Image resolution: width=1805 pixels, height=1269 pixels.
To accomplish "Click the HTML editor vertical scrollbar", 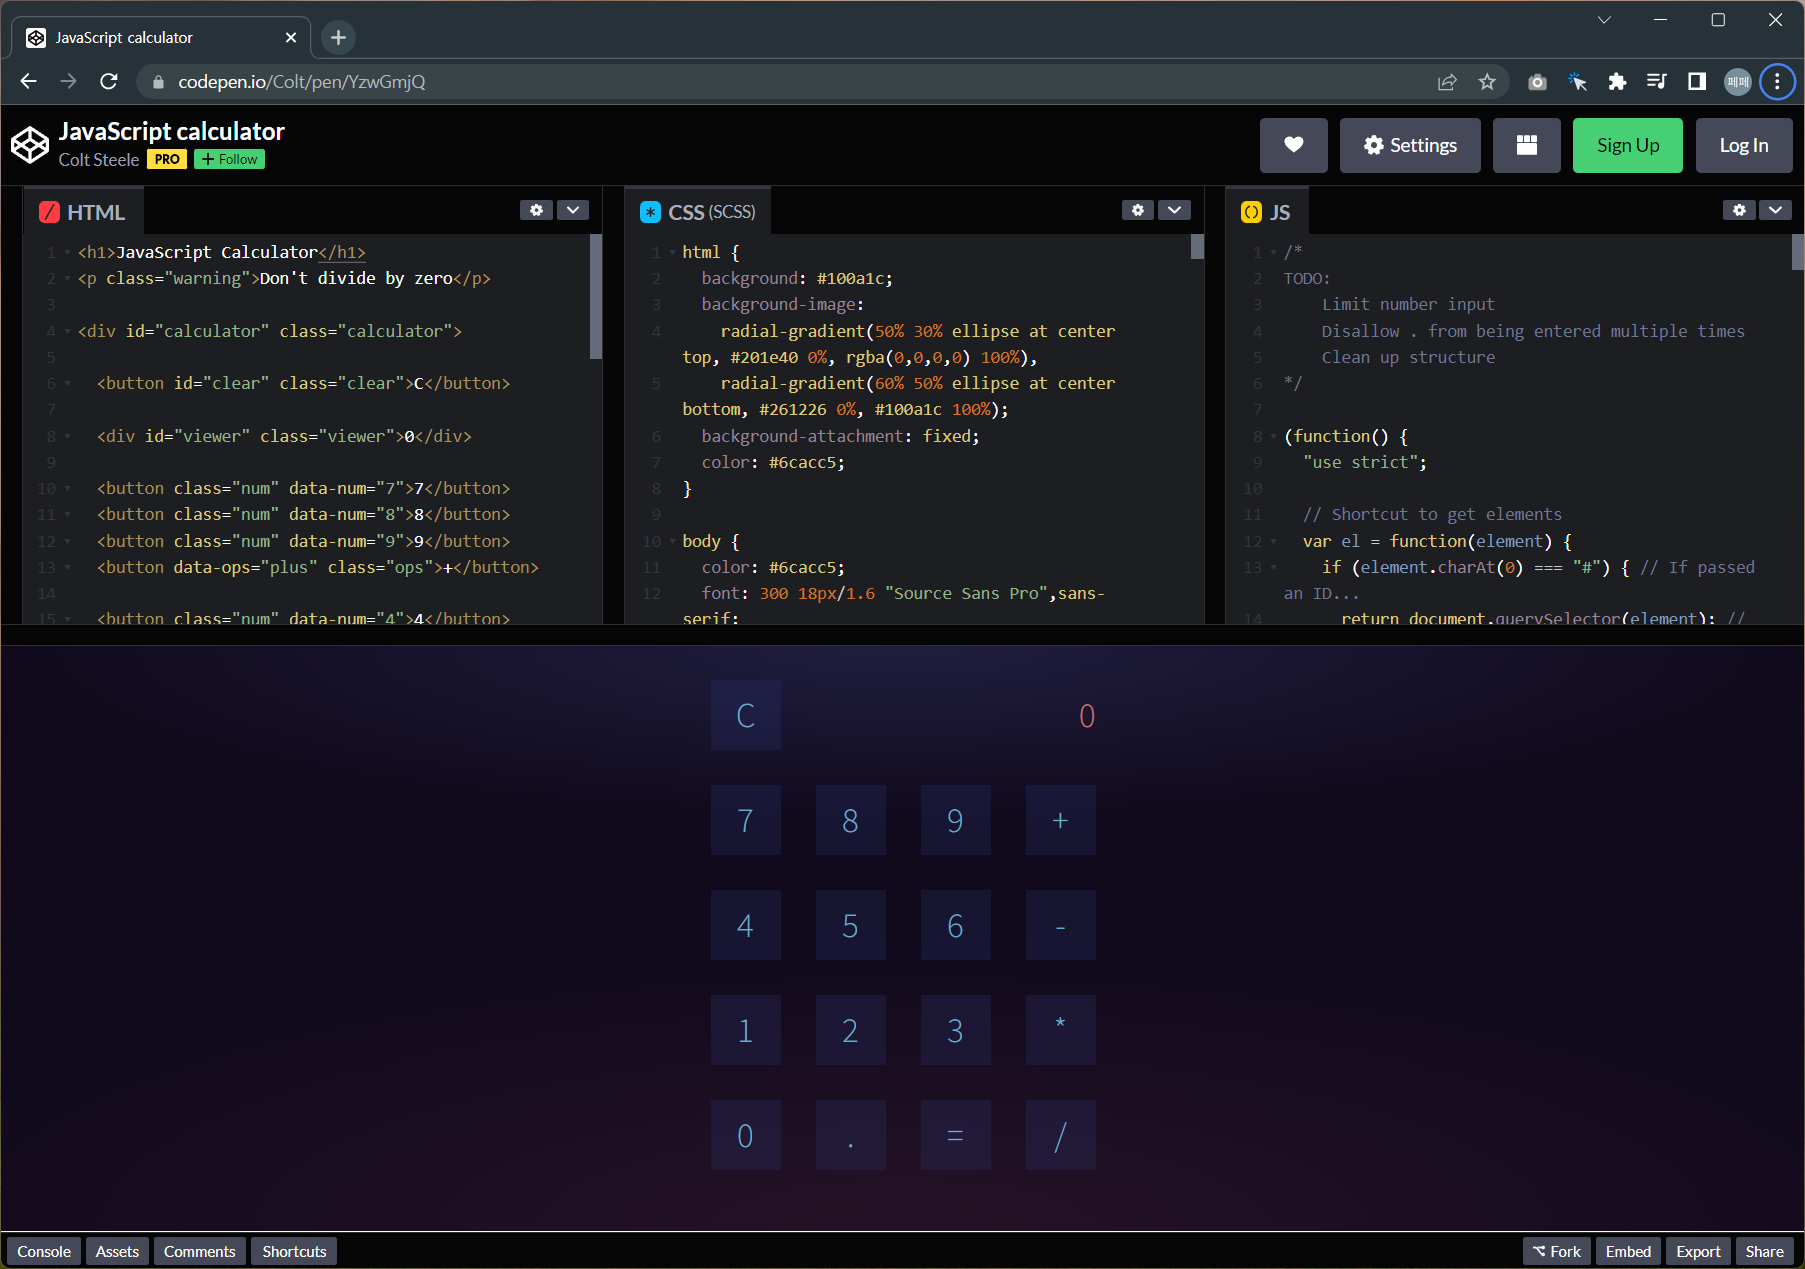I will tap(596, 296).
